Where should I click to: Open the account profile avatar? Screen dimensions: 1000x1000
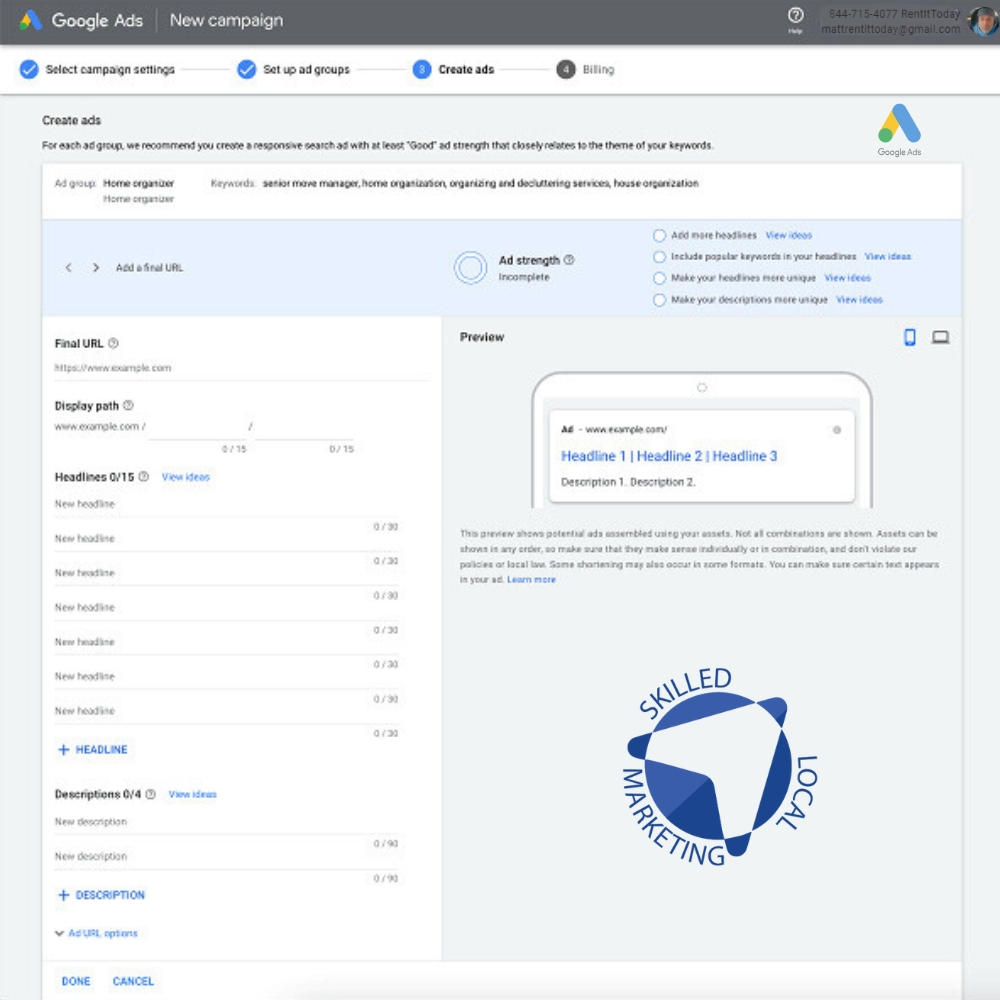[984, 21]
